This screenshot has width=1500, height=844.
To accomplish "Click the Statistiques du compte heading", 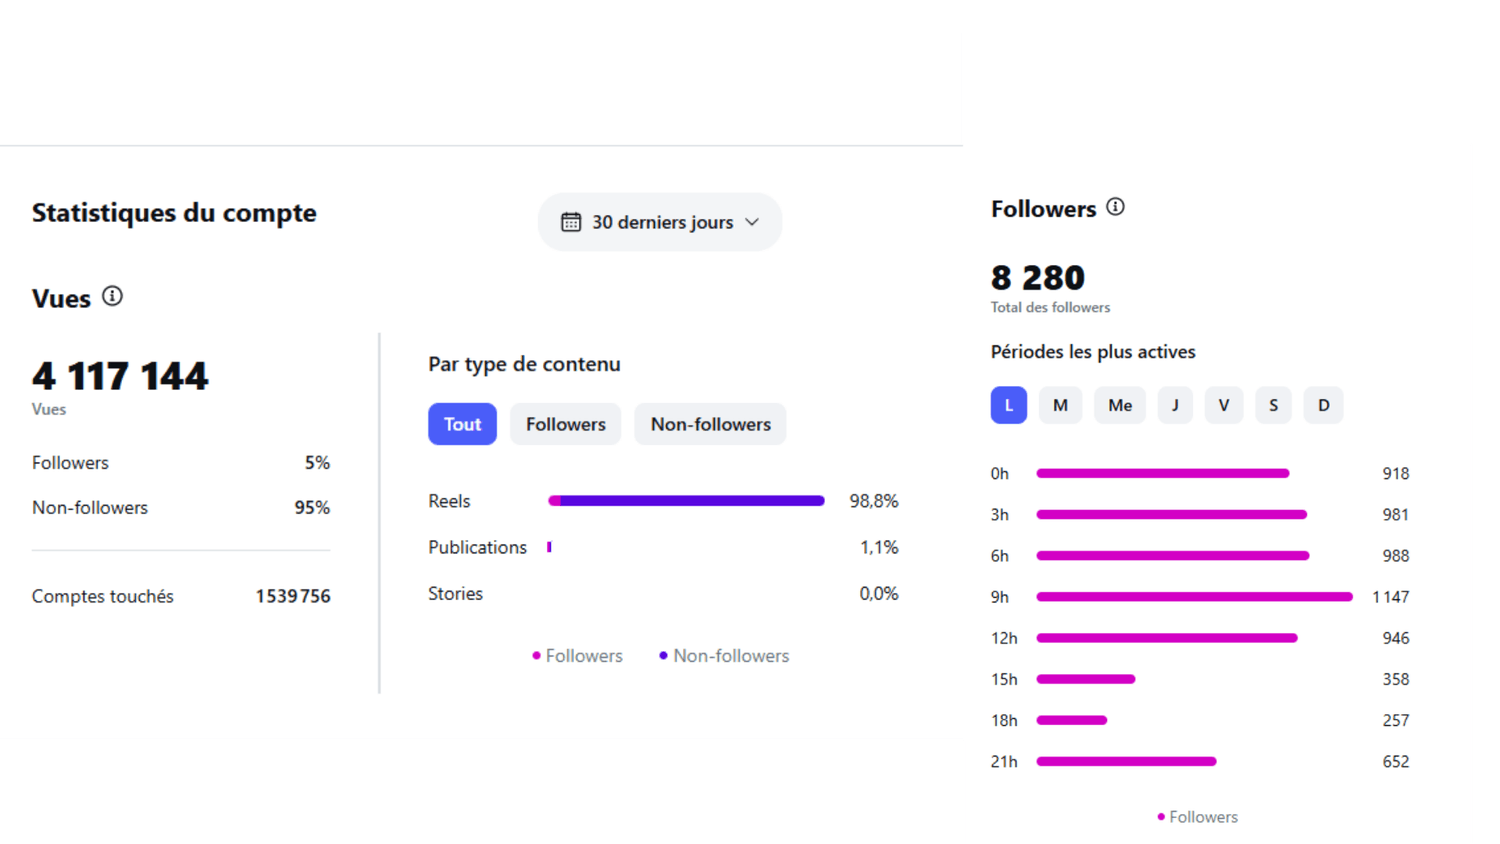I will 174,212.
